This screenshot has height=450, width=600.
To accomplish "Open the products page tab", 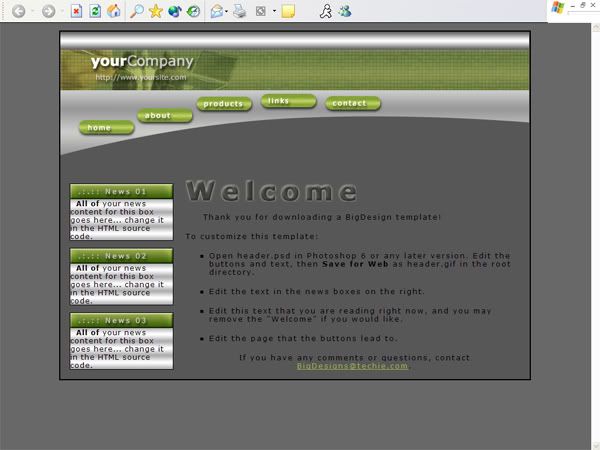I will tap(223, 104).
